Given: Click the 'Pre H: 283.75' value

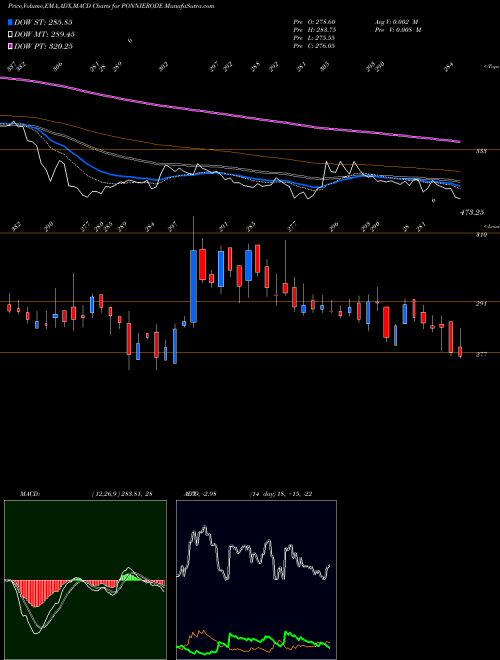Looking at the screenshot, I should pos(314,30).
